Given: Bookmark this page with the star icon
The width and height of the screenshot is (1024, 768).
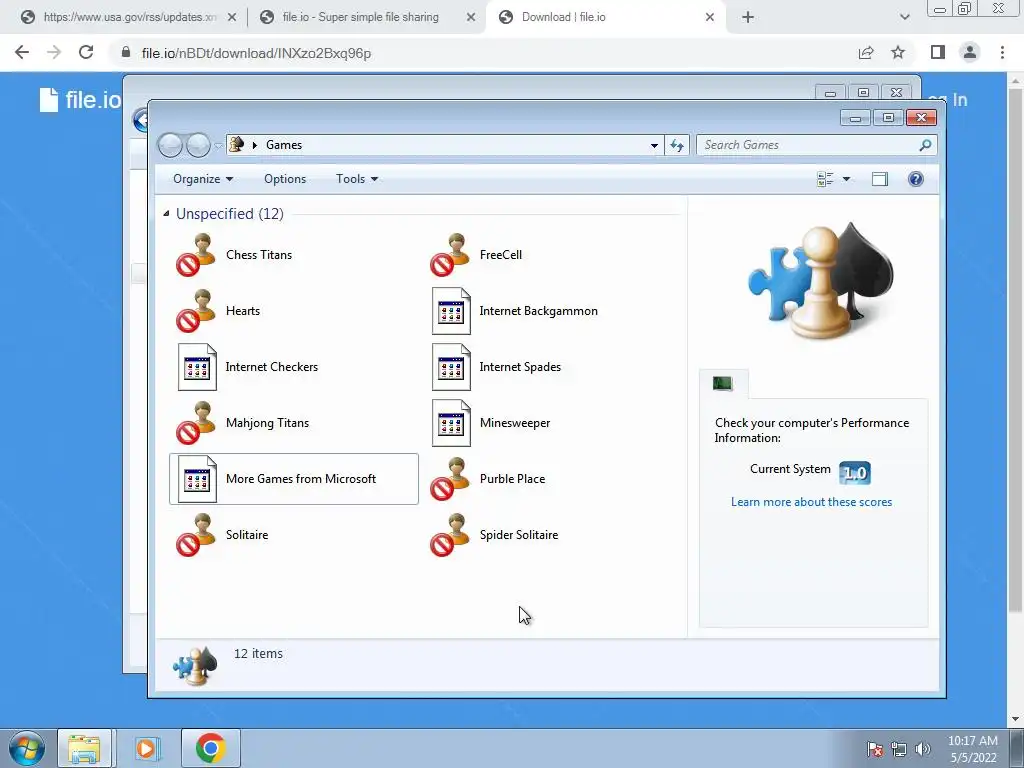Looking at the screenshot, I should click(x=898, y=52).
